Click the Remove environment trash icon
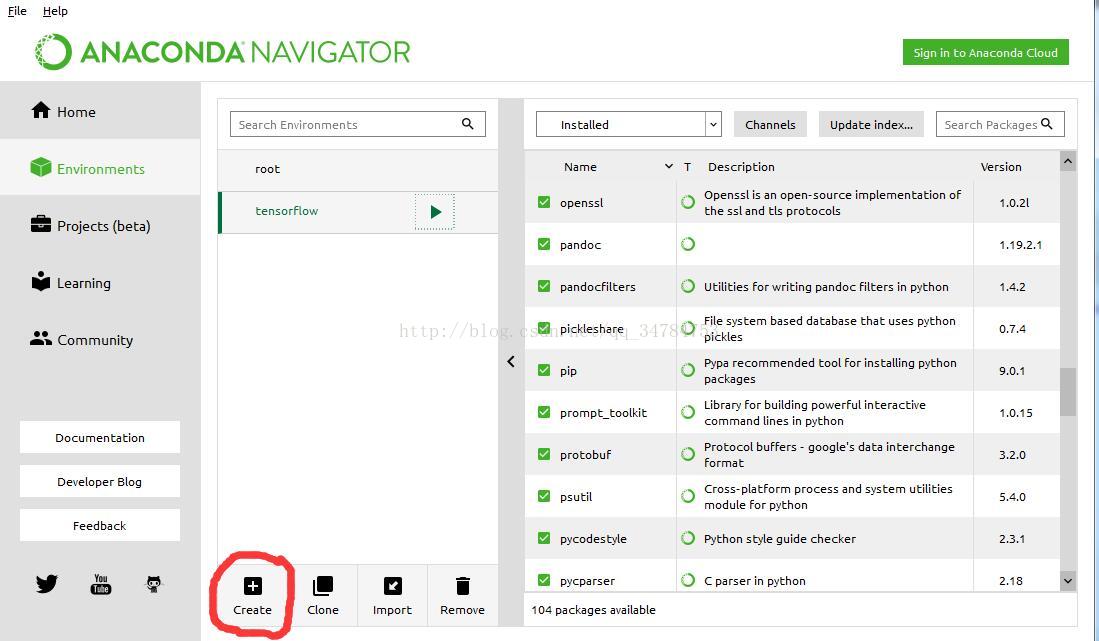Image resolution: width=1099 pixels, height=641 pixels. 463,586
